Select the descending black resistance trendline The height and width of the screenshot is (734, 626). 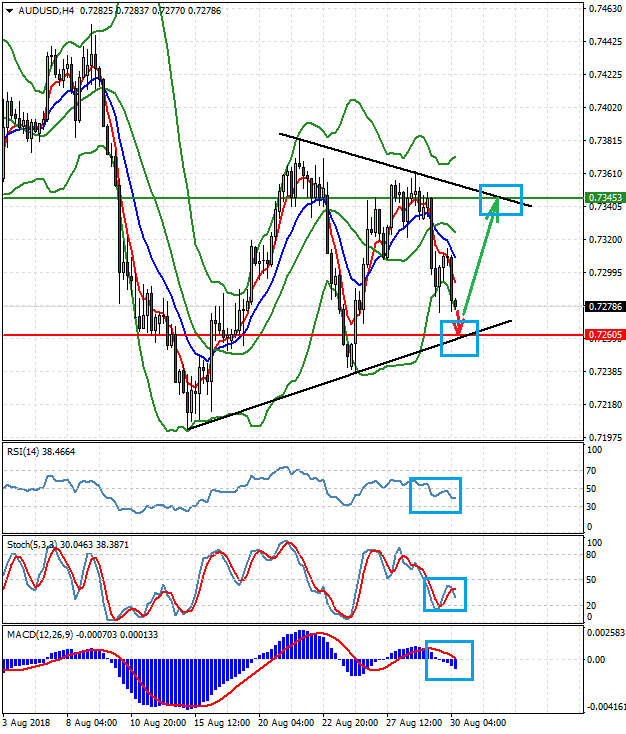pos(405,170)
